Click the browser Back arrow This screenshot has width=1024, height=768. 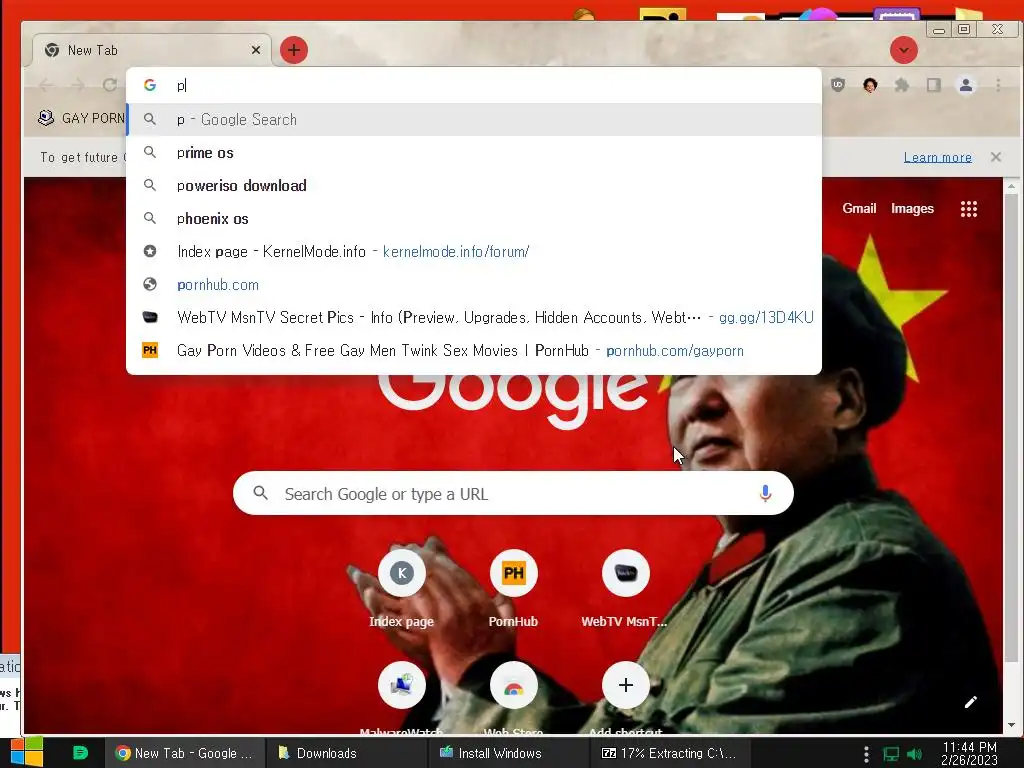click(46, 85)
